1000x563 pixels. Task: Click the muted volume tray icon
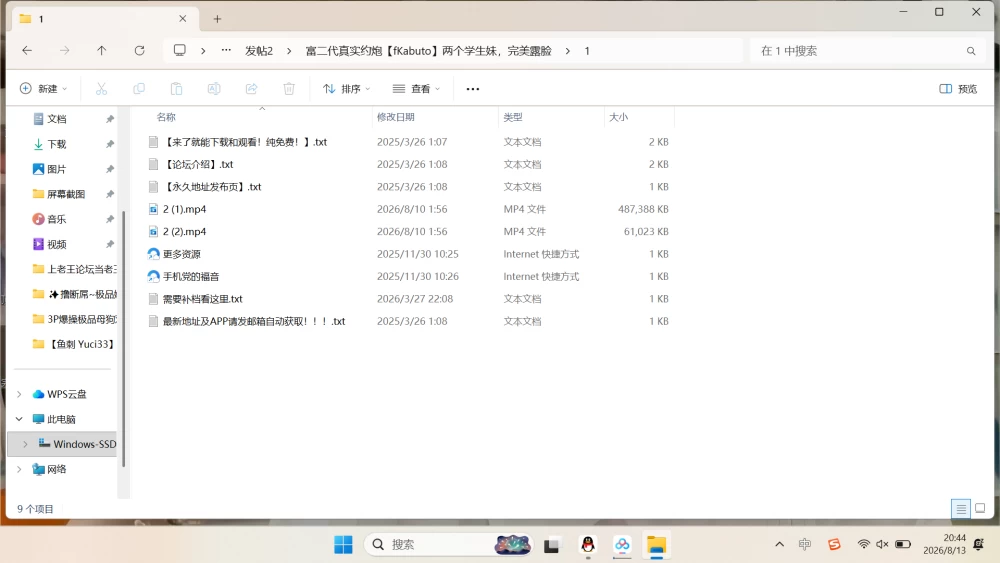(x=883, y=544)
